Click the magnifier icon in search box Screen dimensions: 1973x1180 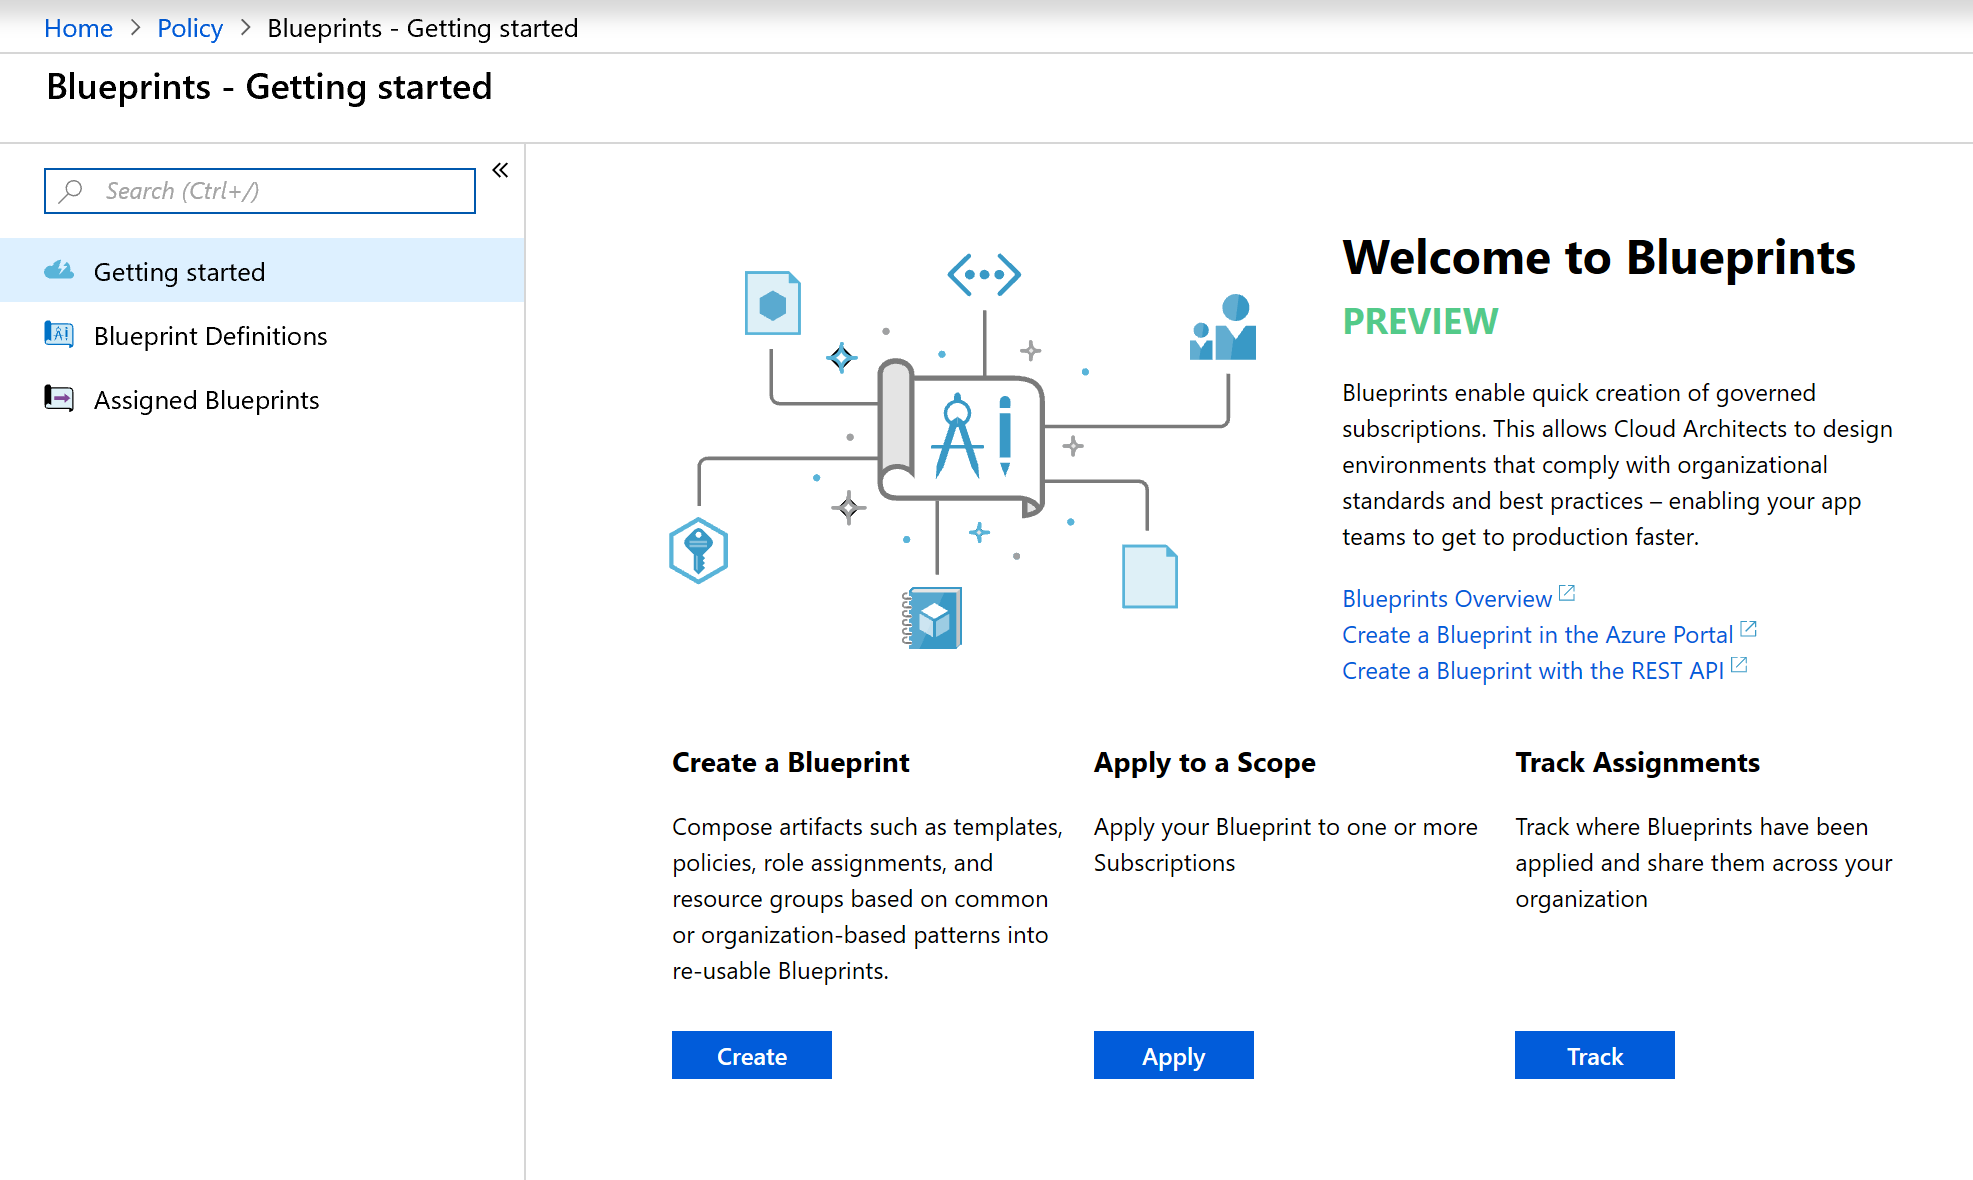point(71,191)
